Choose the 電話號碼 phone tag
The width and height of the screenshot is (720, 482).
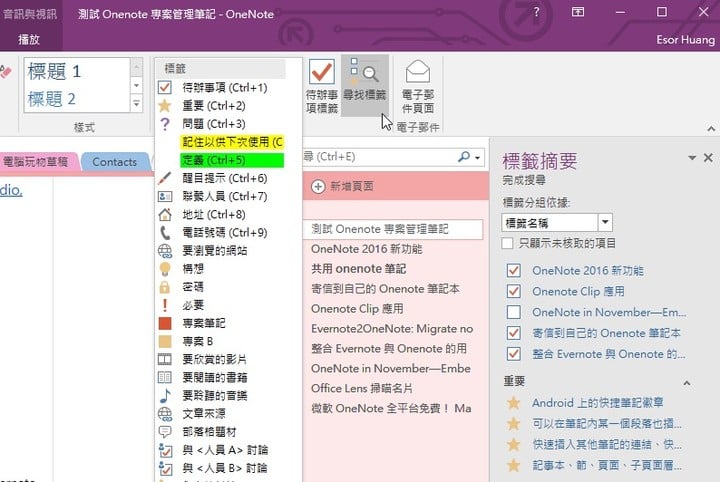pos(165,232)
